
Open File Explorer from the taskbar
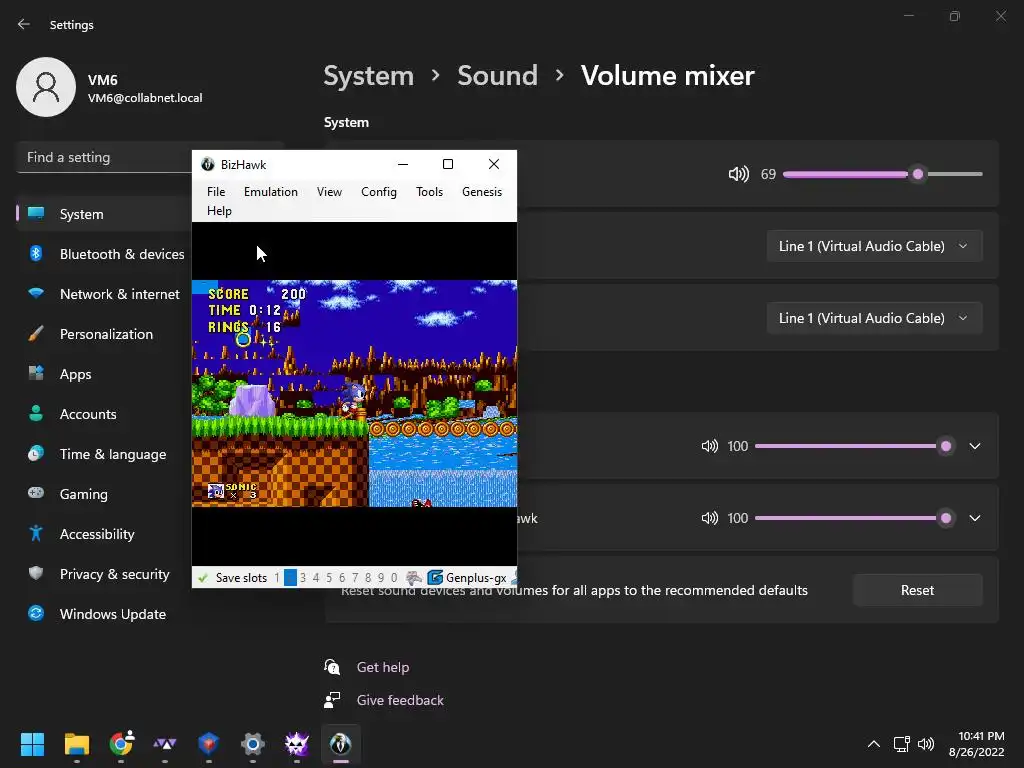(76, 744)
